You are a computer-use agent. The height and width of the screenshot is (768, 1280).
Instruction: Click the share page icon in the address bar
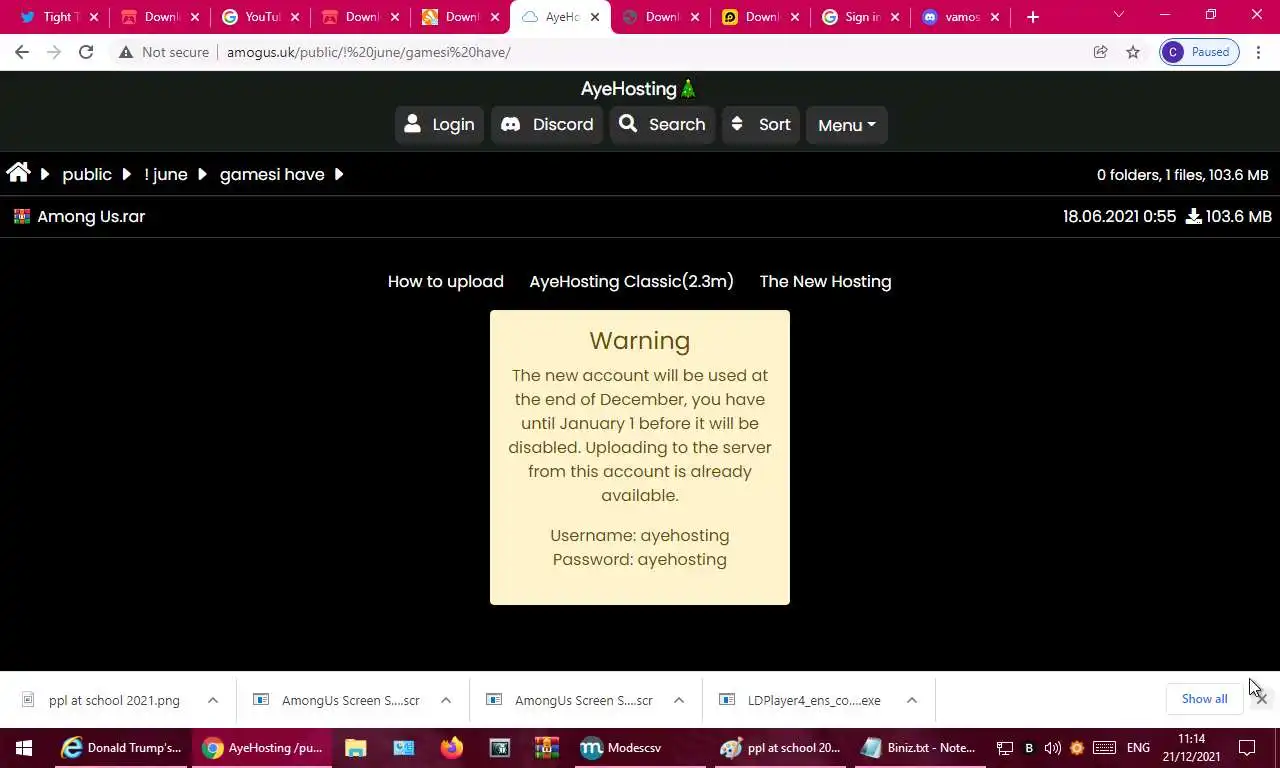click(1100, 52)
